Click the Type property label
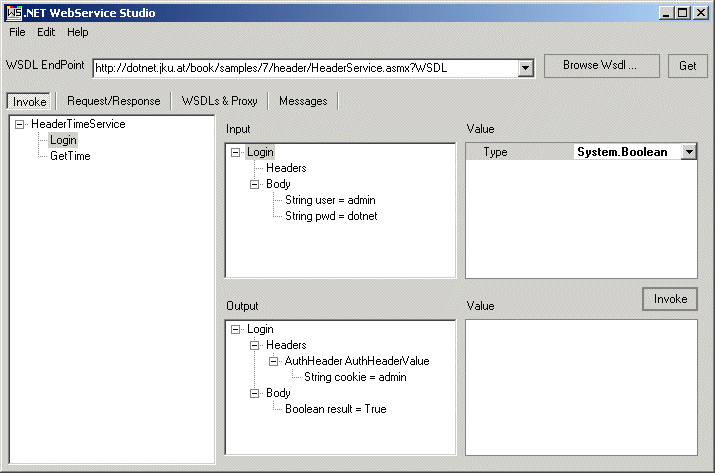 tap(495, 152)
